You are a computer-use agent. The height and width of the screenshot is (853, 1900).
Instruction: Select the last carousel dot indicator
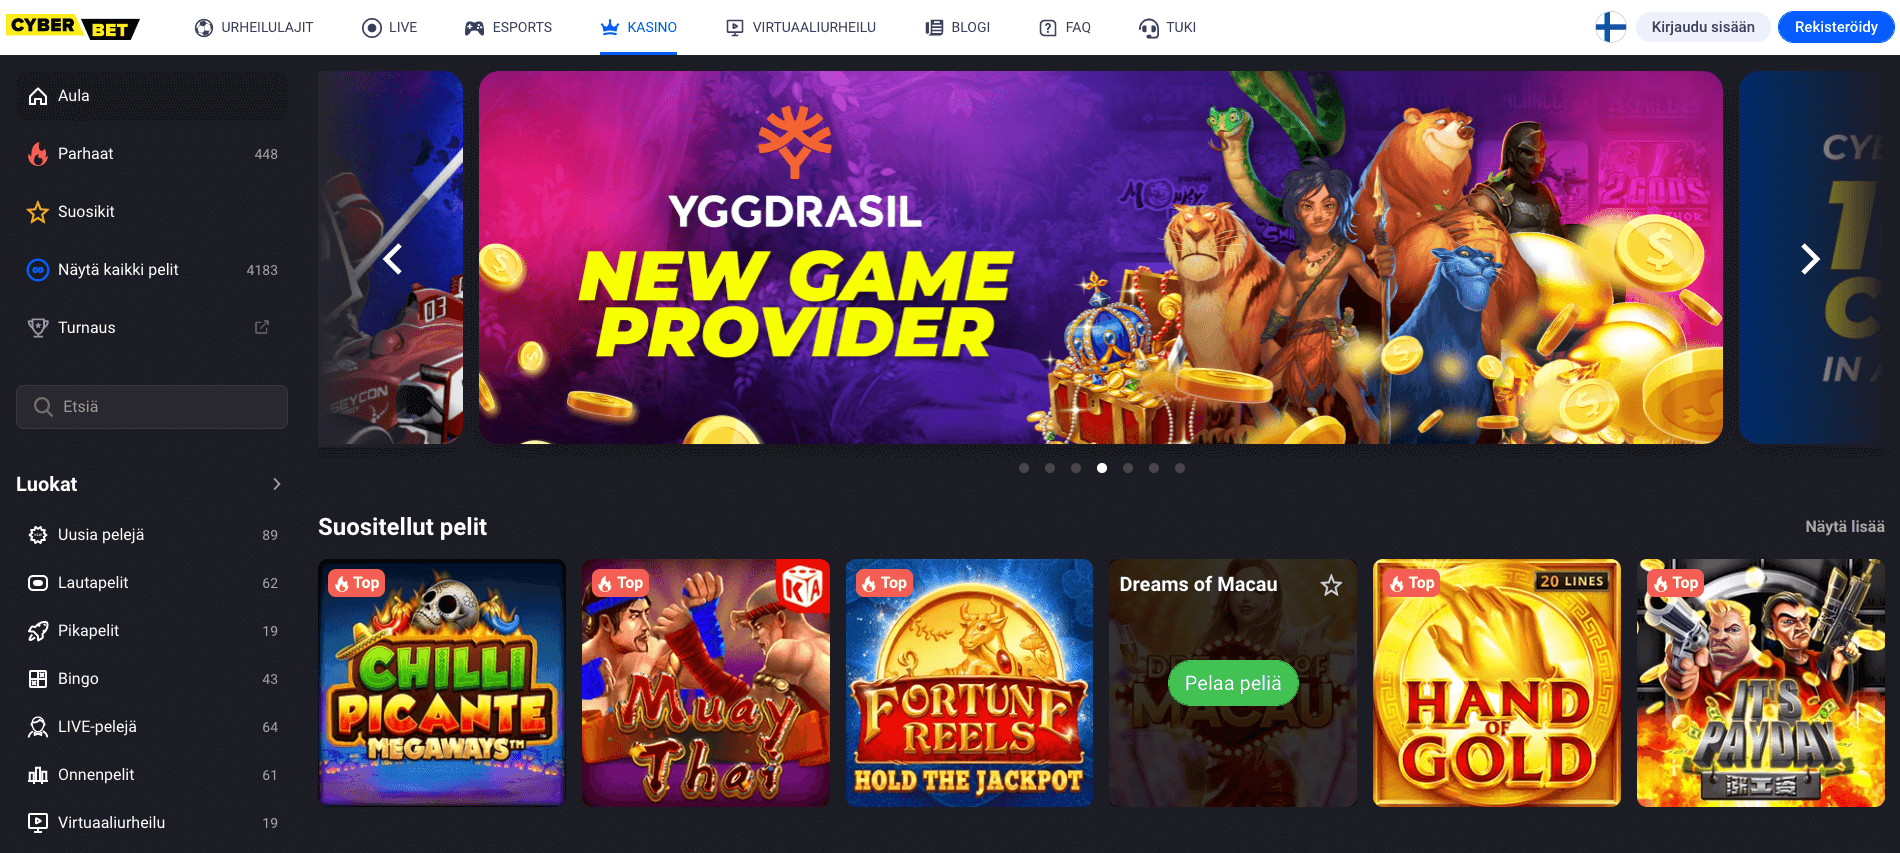(x=1180, y=468)
